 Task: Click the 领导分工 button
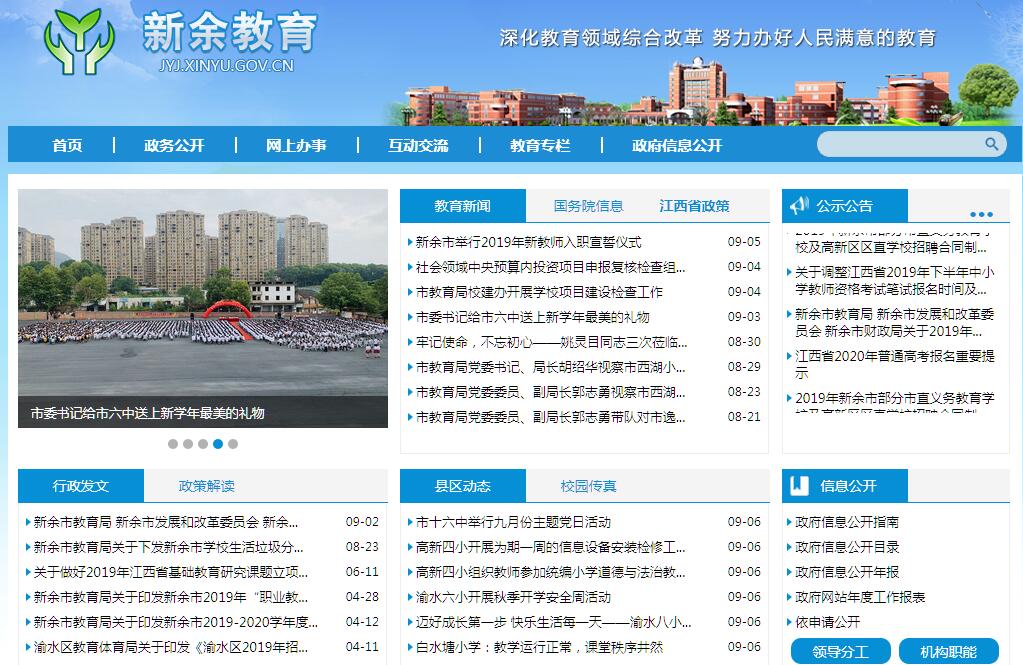840,651
